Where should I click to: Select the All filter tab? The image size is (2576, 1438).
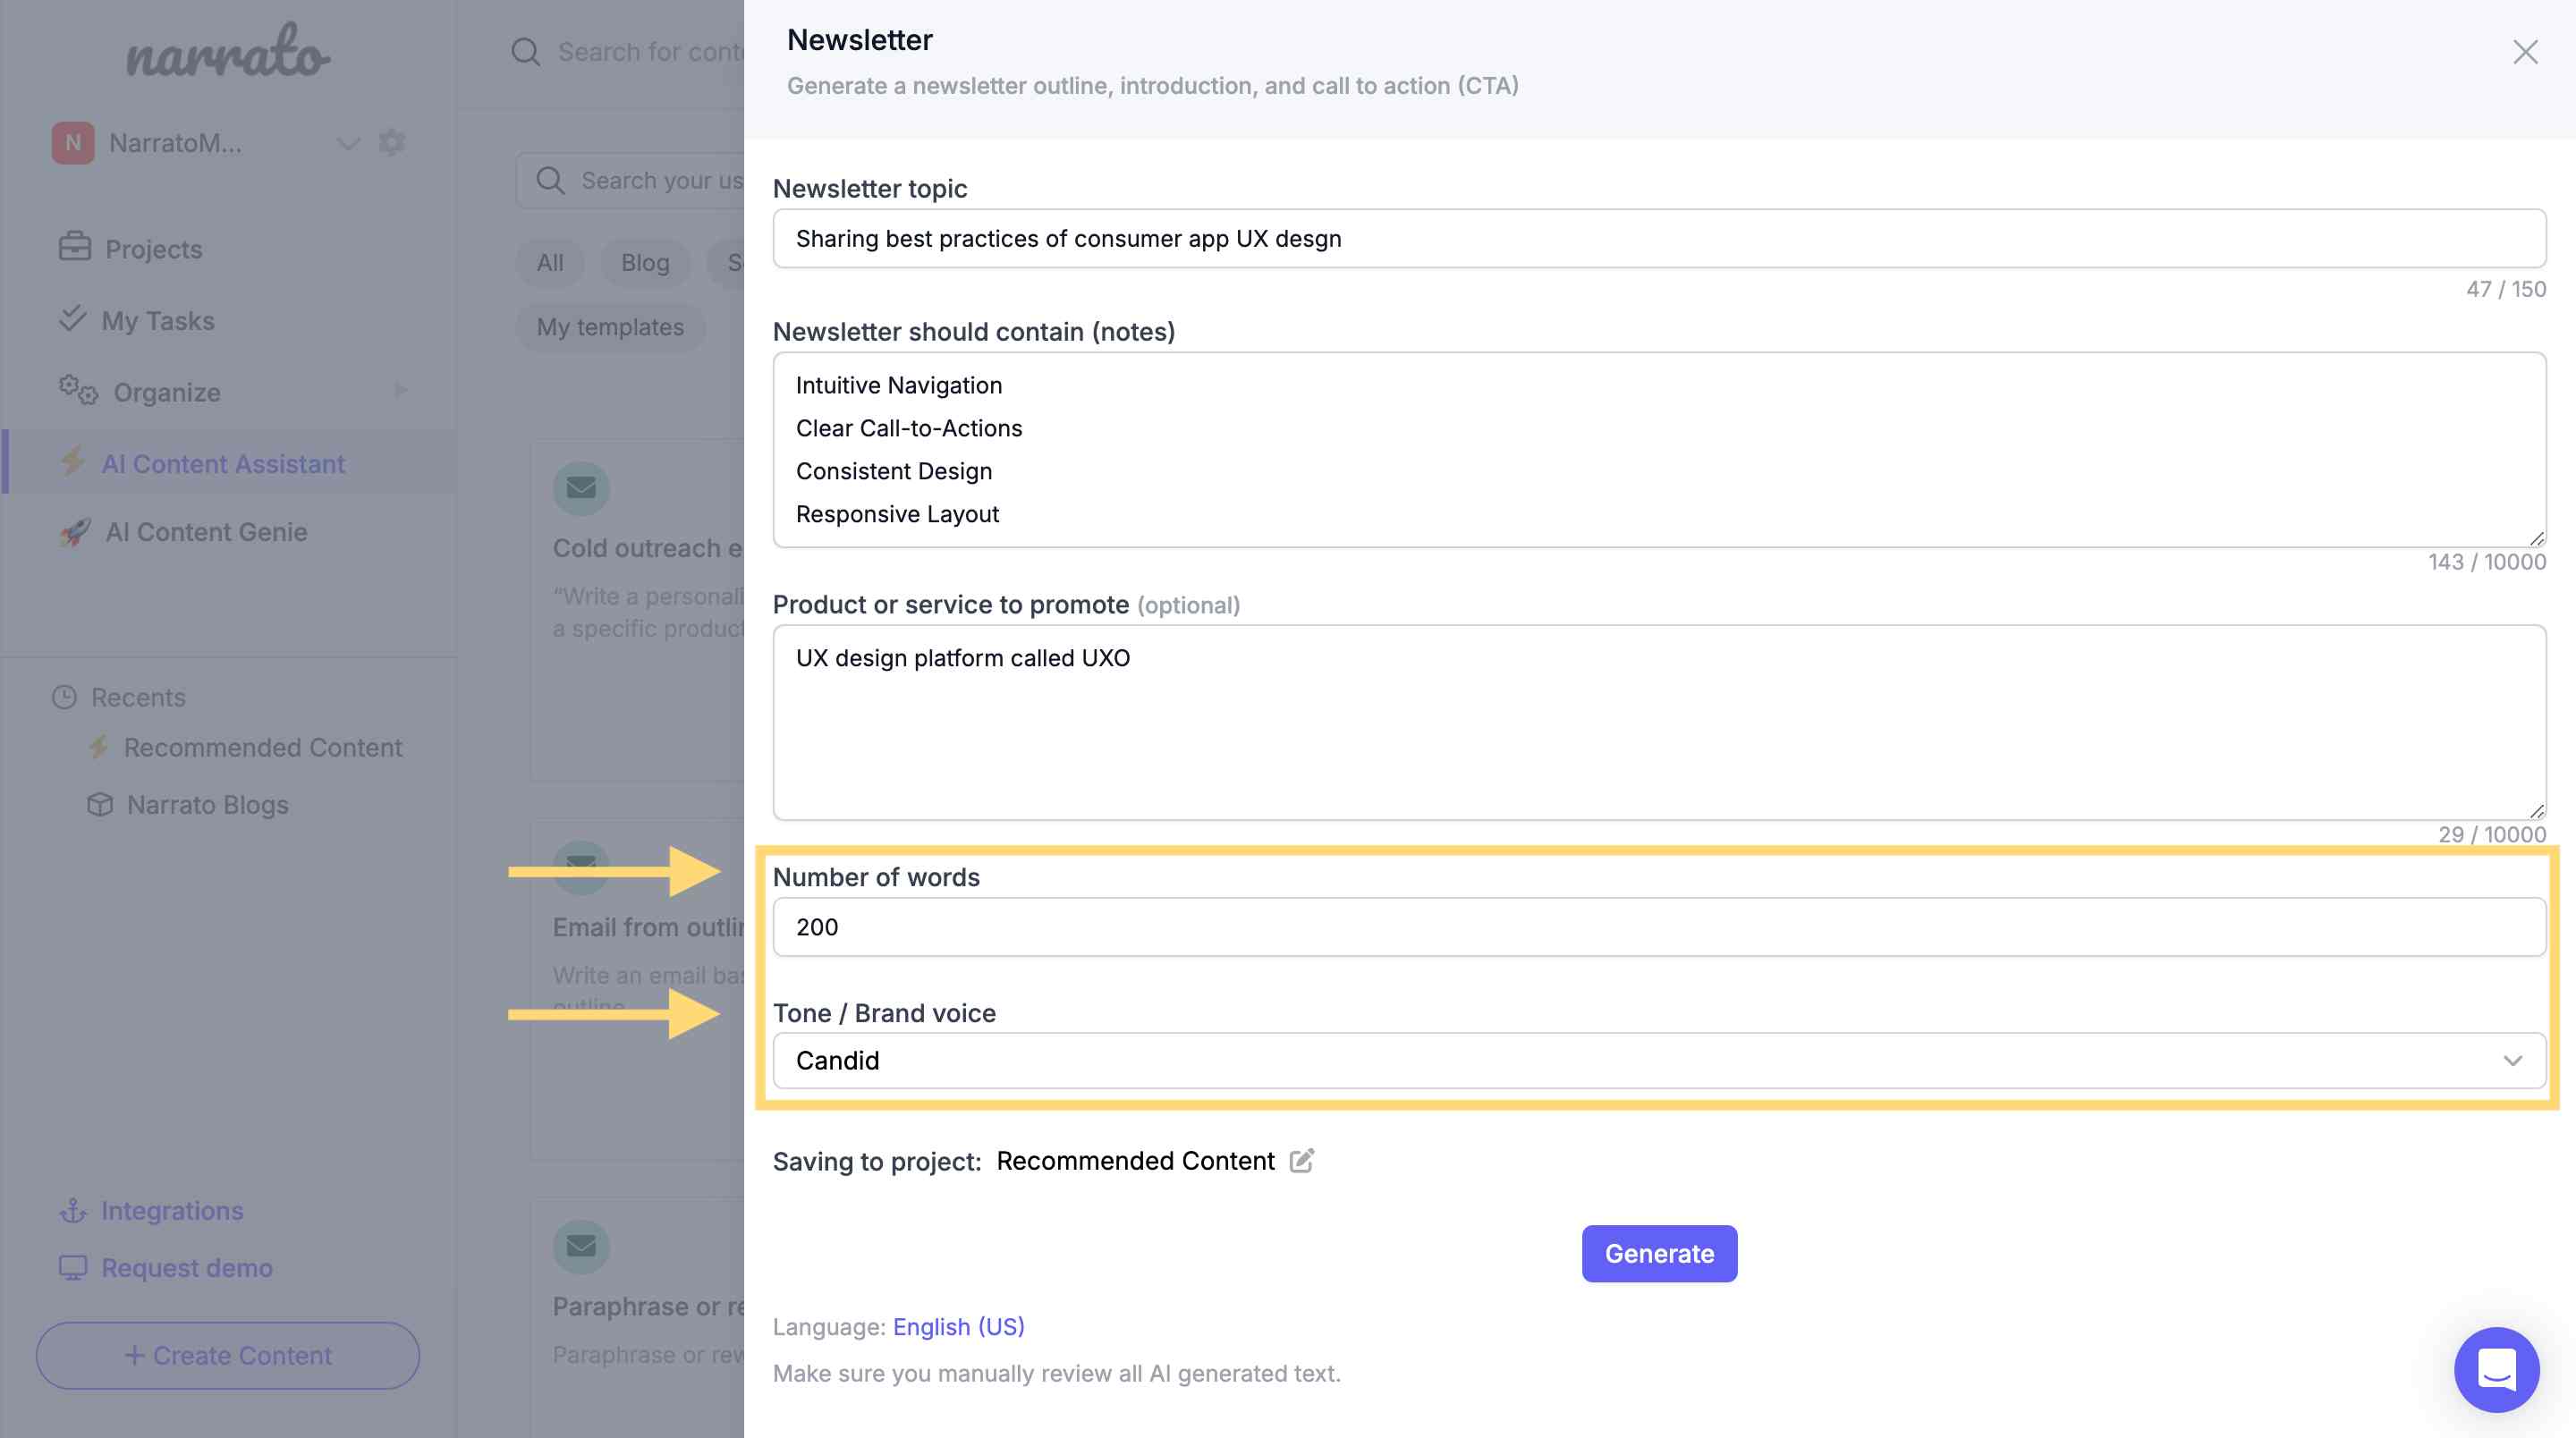click(x=550, y=262)
